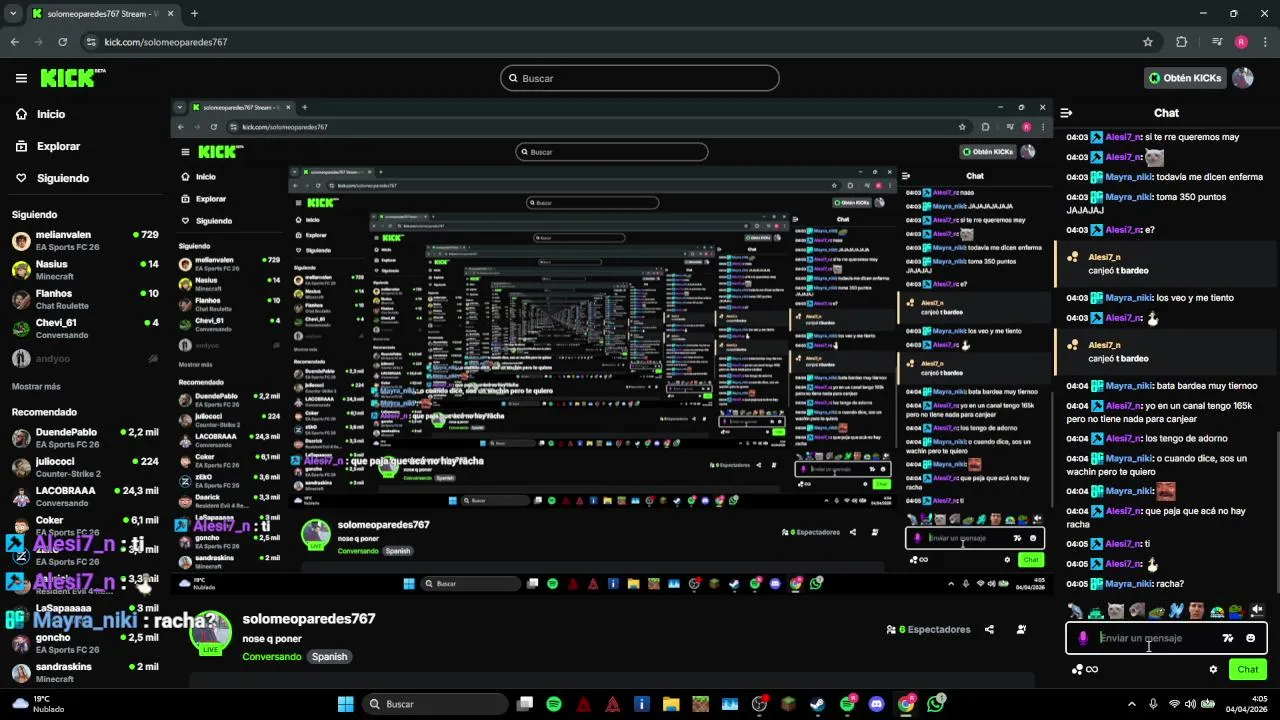Click Mayra_niki username on 'racha?' message

[x=1129, y=584]
